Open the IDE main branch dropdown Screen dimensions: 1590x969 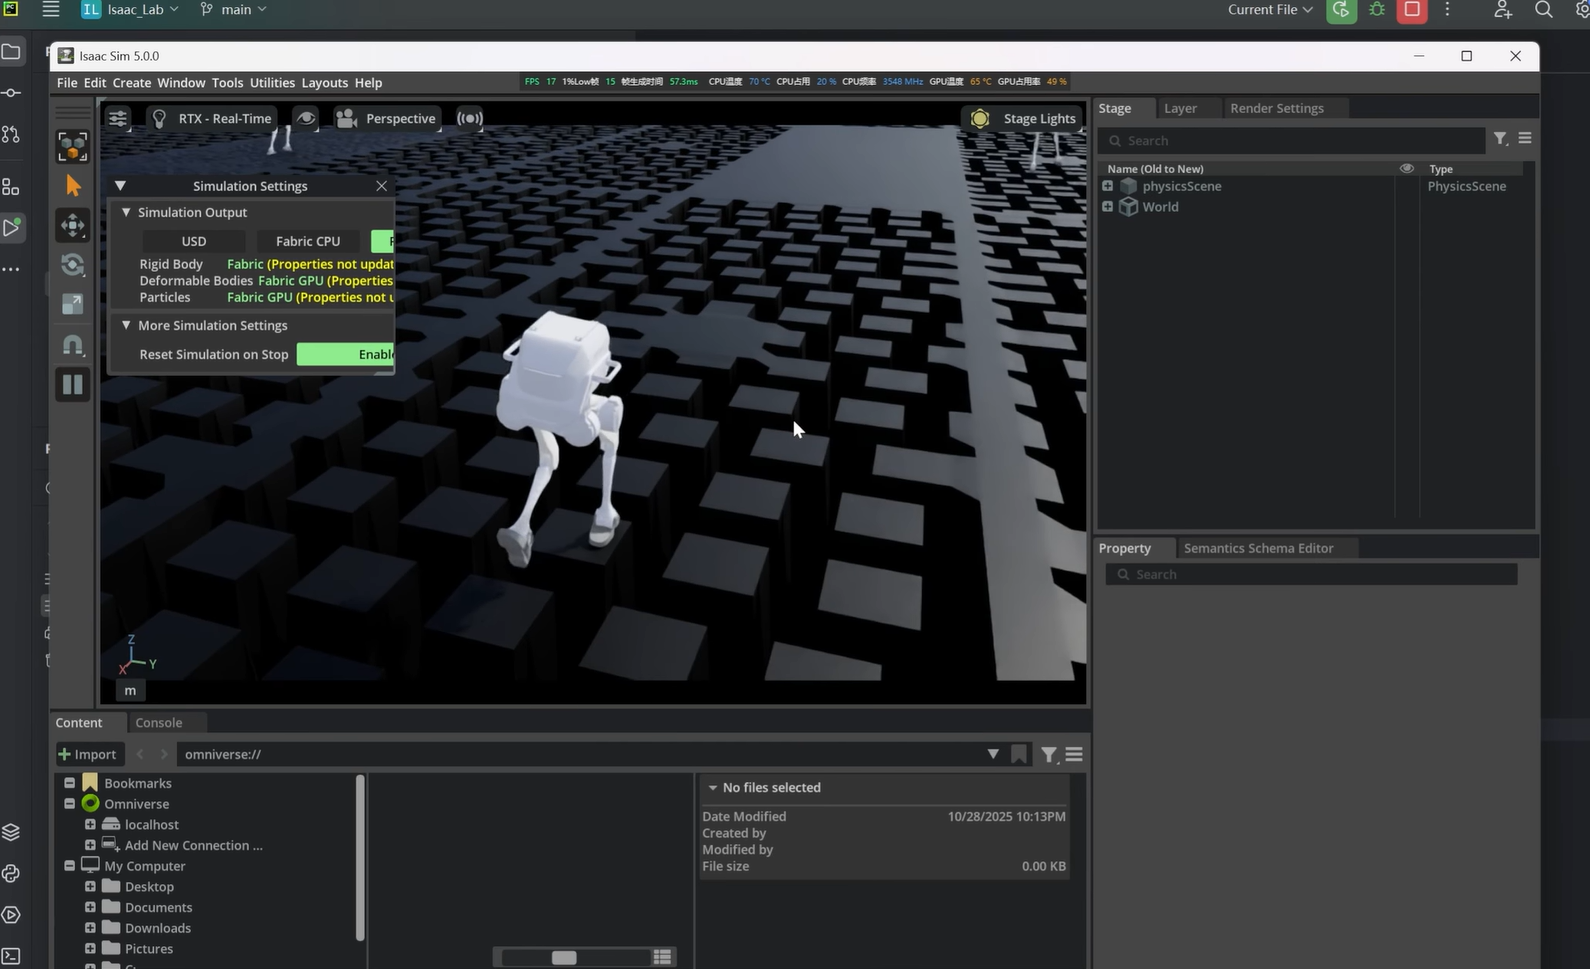pos(234,10)
